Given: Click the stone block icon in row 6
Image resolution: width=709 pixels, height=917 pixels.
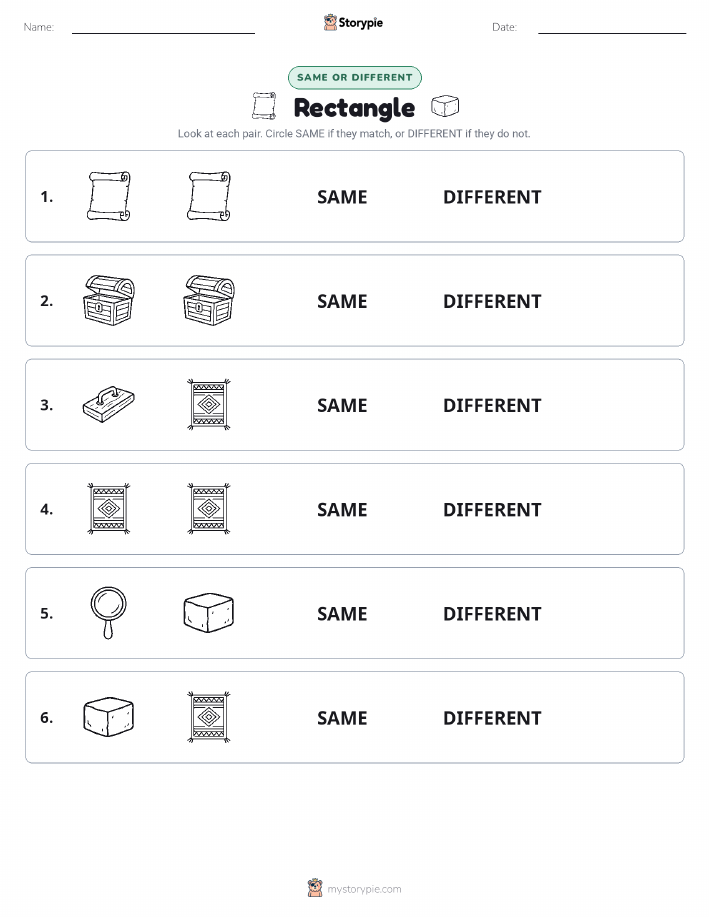Looking at the screenshot, I should pyautogui.click(x=109, y=717).
